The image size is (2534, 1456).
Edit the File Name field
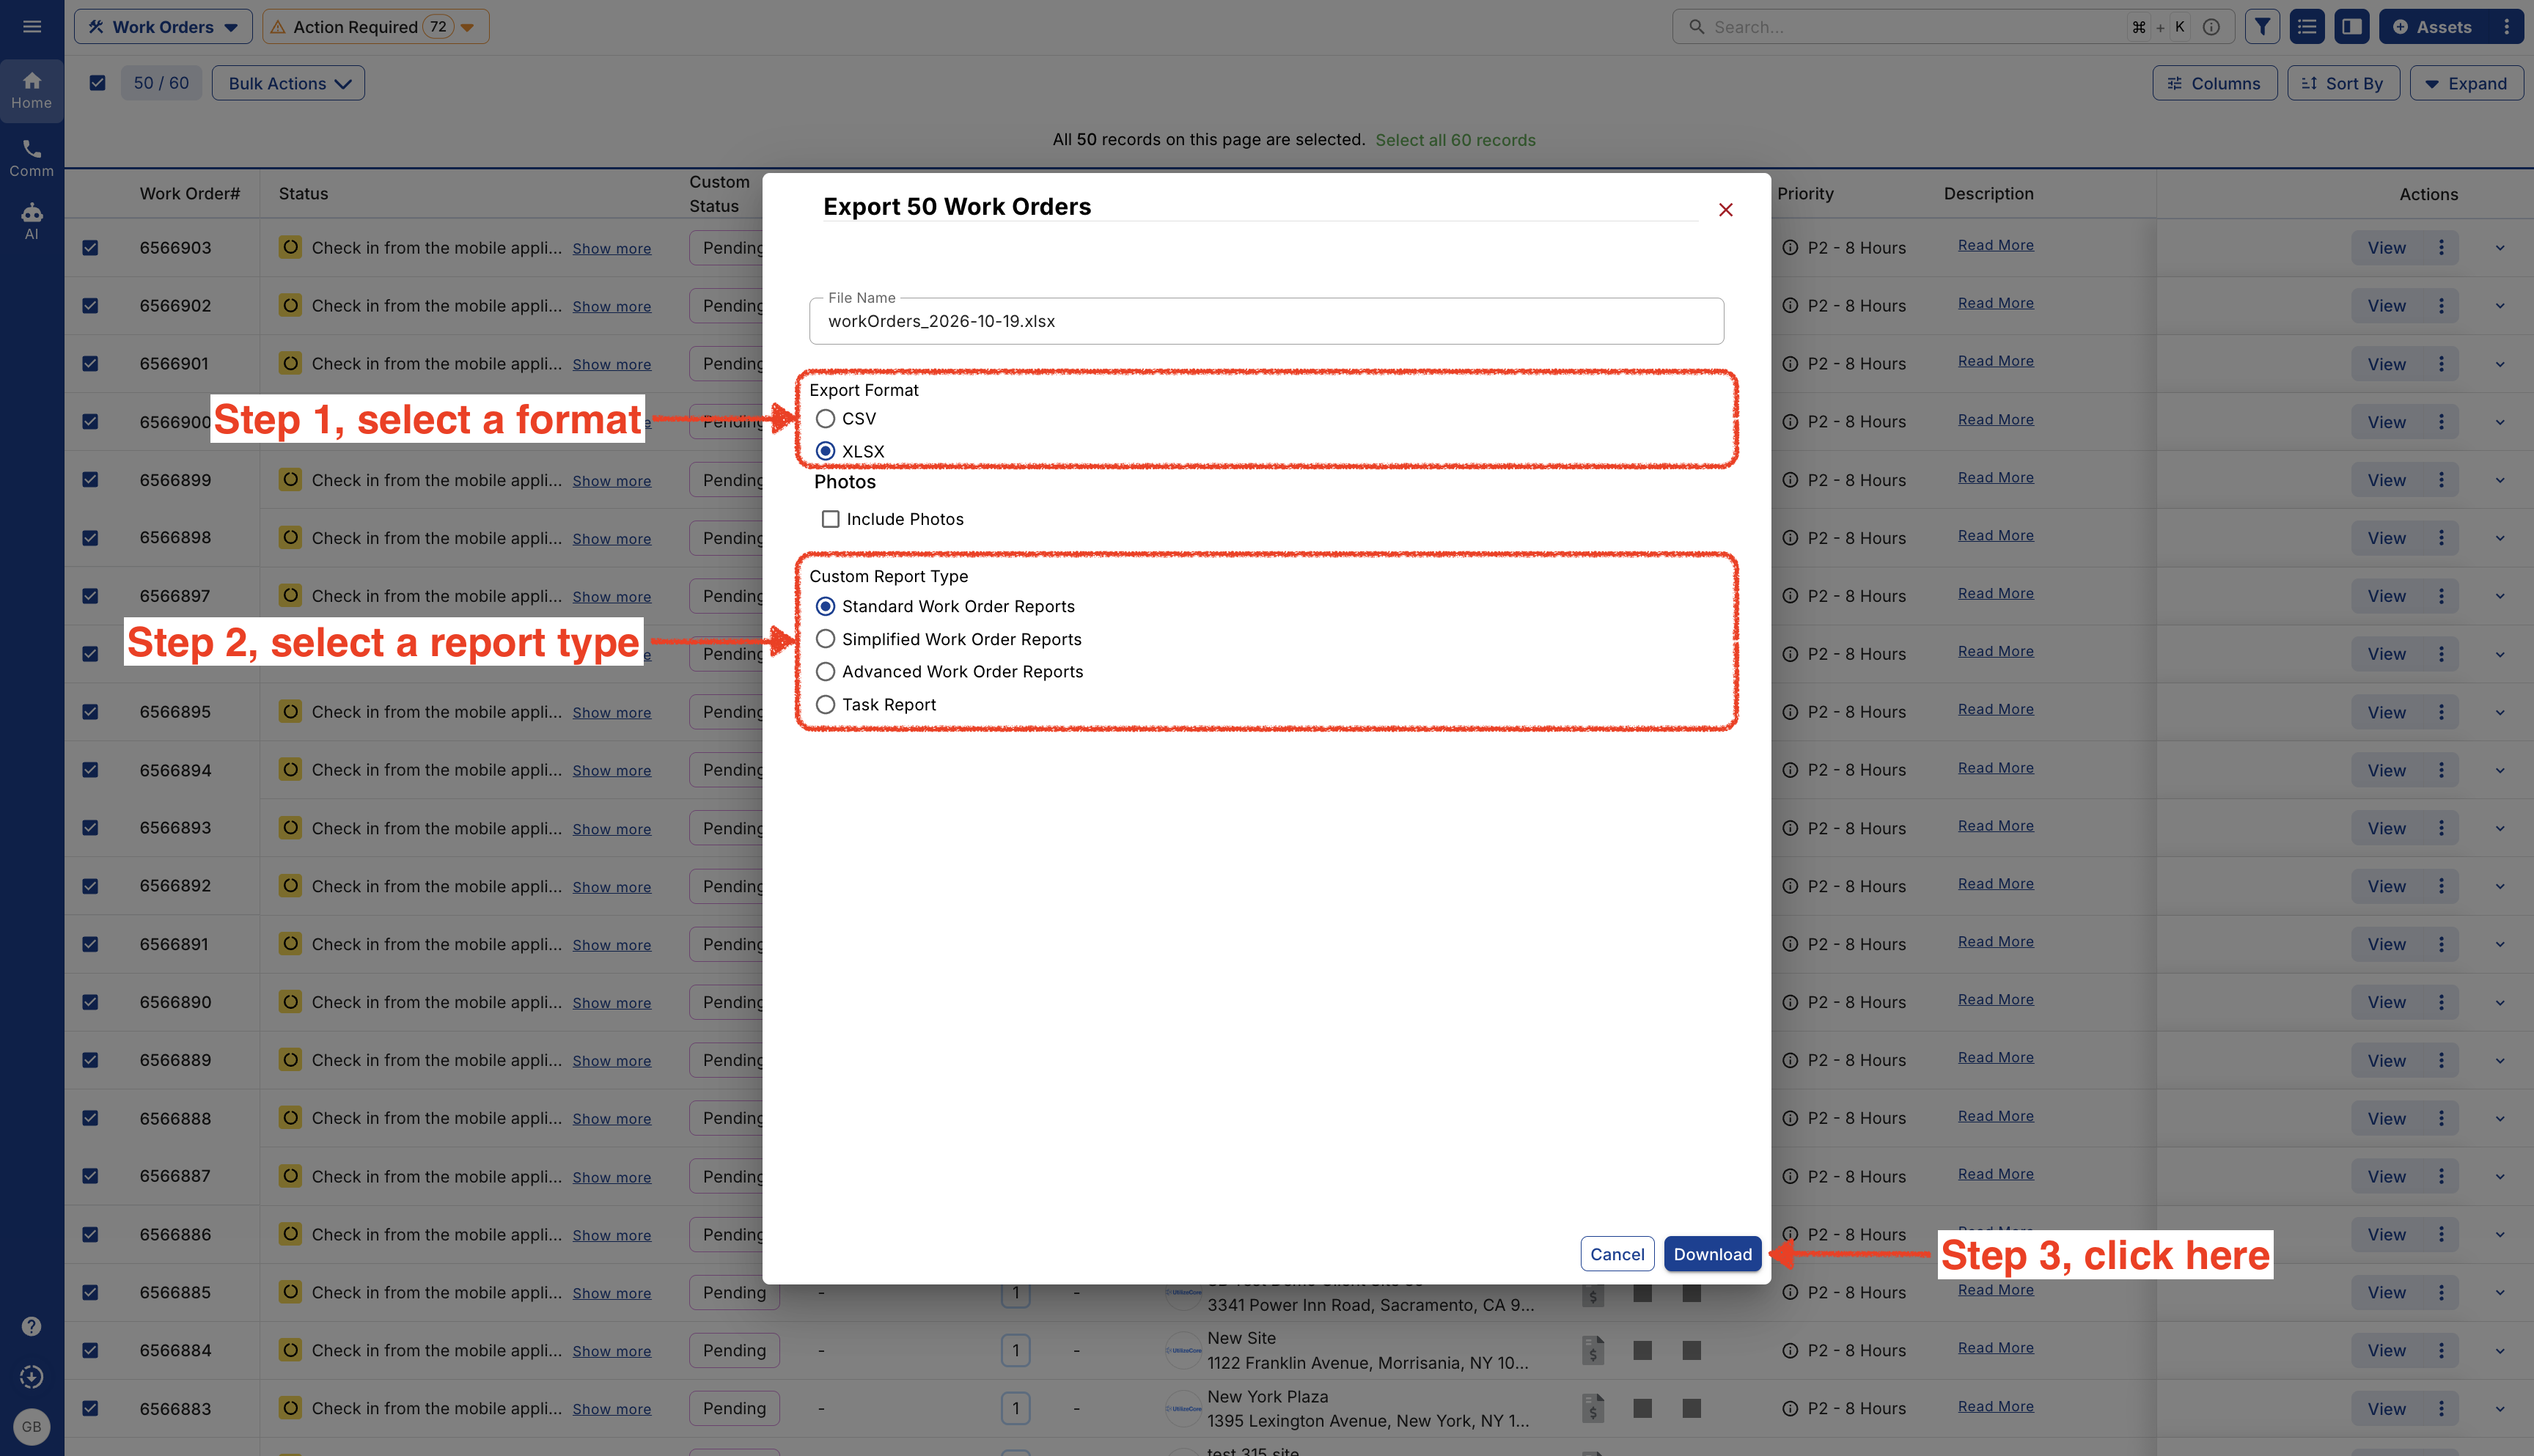click(1266, 321)
